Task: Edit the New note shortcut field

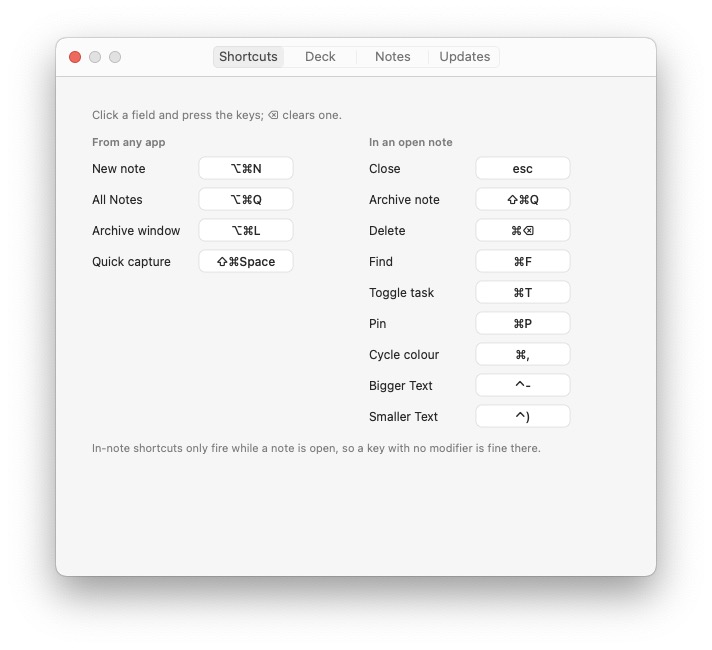Action: click(246, 169)
